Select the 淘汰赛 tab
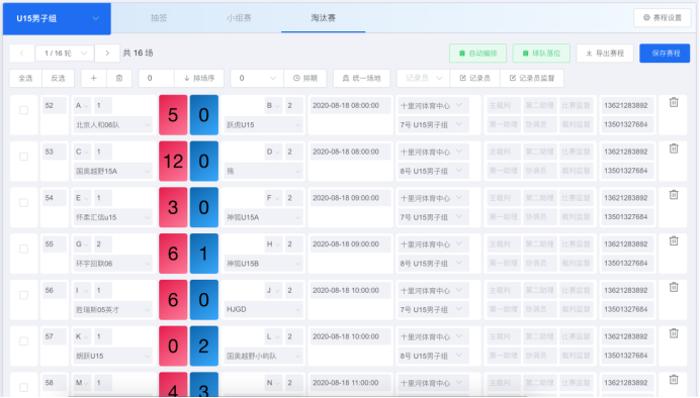Screen dimensions: 700x398 tap(323, 18)
